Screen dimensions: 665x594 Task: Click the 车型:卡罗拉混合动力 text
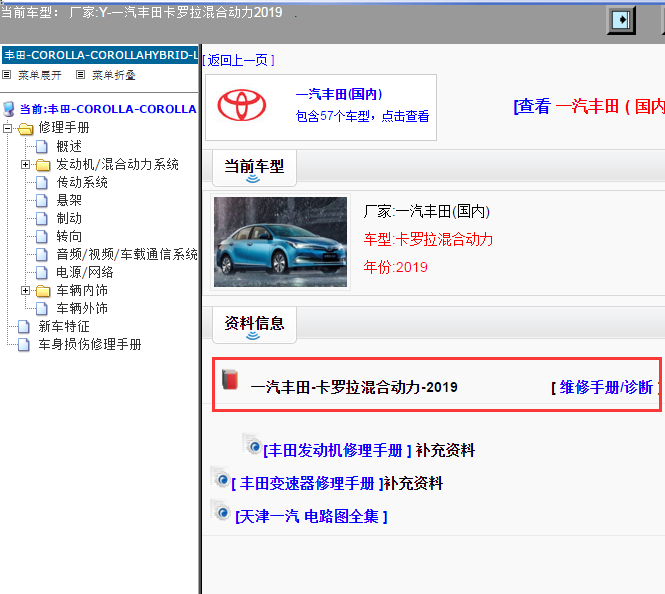click(428, 240)
